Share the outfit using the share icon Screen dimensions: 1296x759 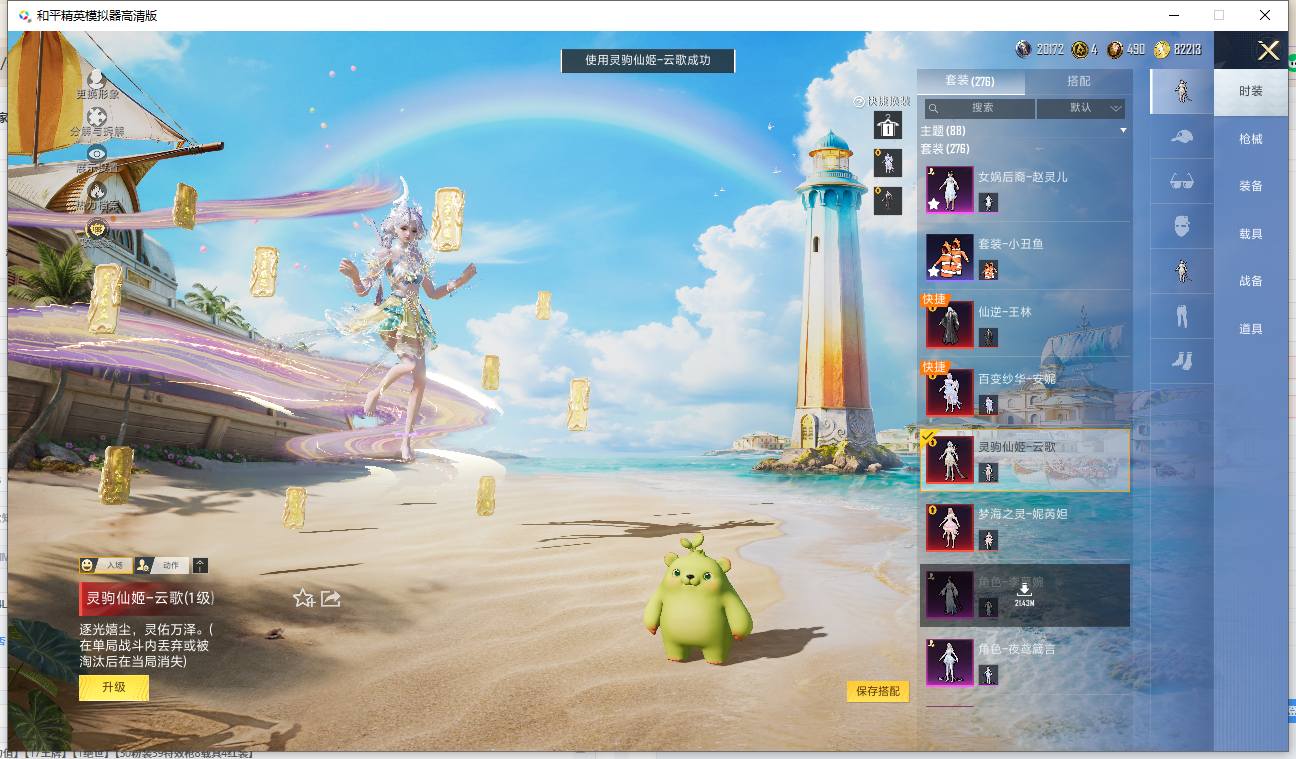[x=331, y=598]
